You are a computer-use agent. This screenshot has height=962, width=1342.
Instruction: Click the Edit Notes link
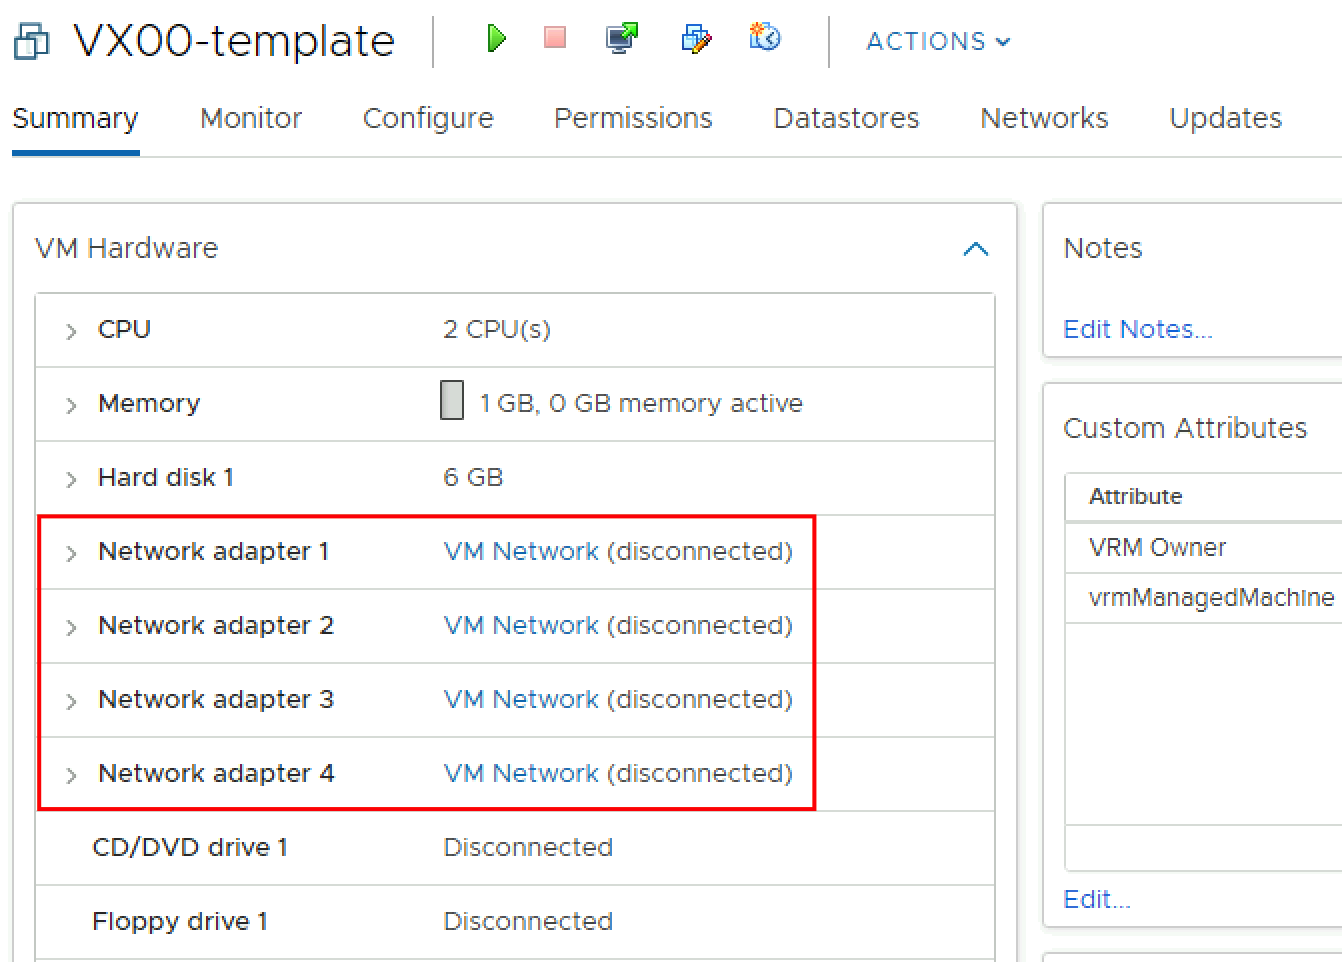(x=1137, y=329)
